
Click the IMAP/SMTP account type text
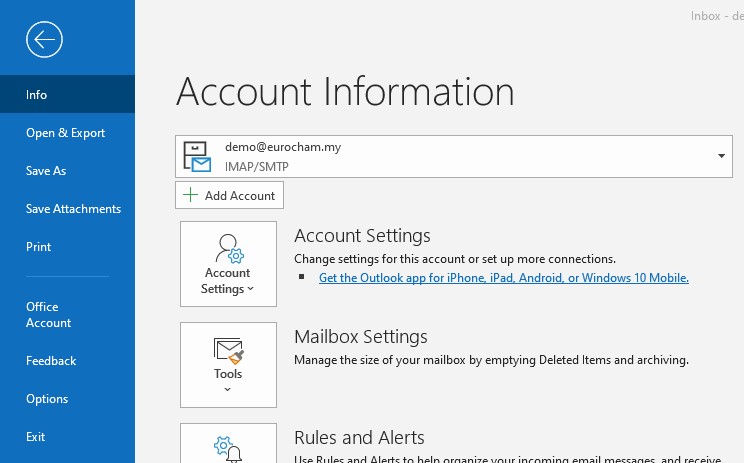257,167
